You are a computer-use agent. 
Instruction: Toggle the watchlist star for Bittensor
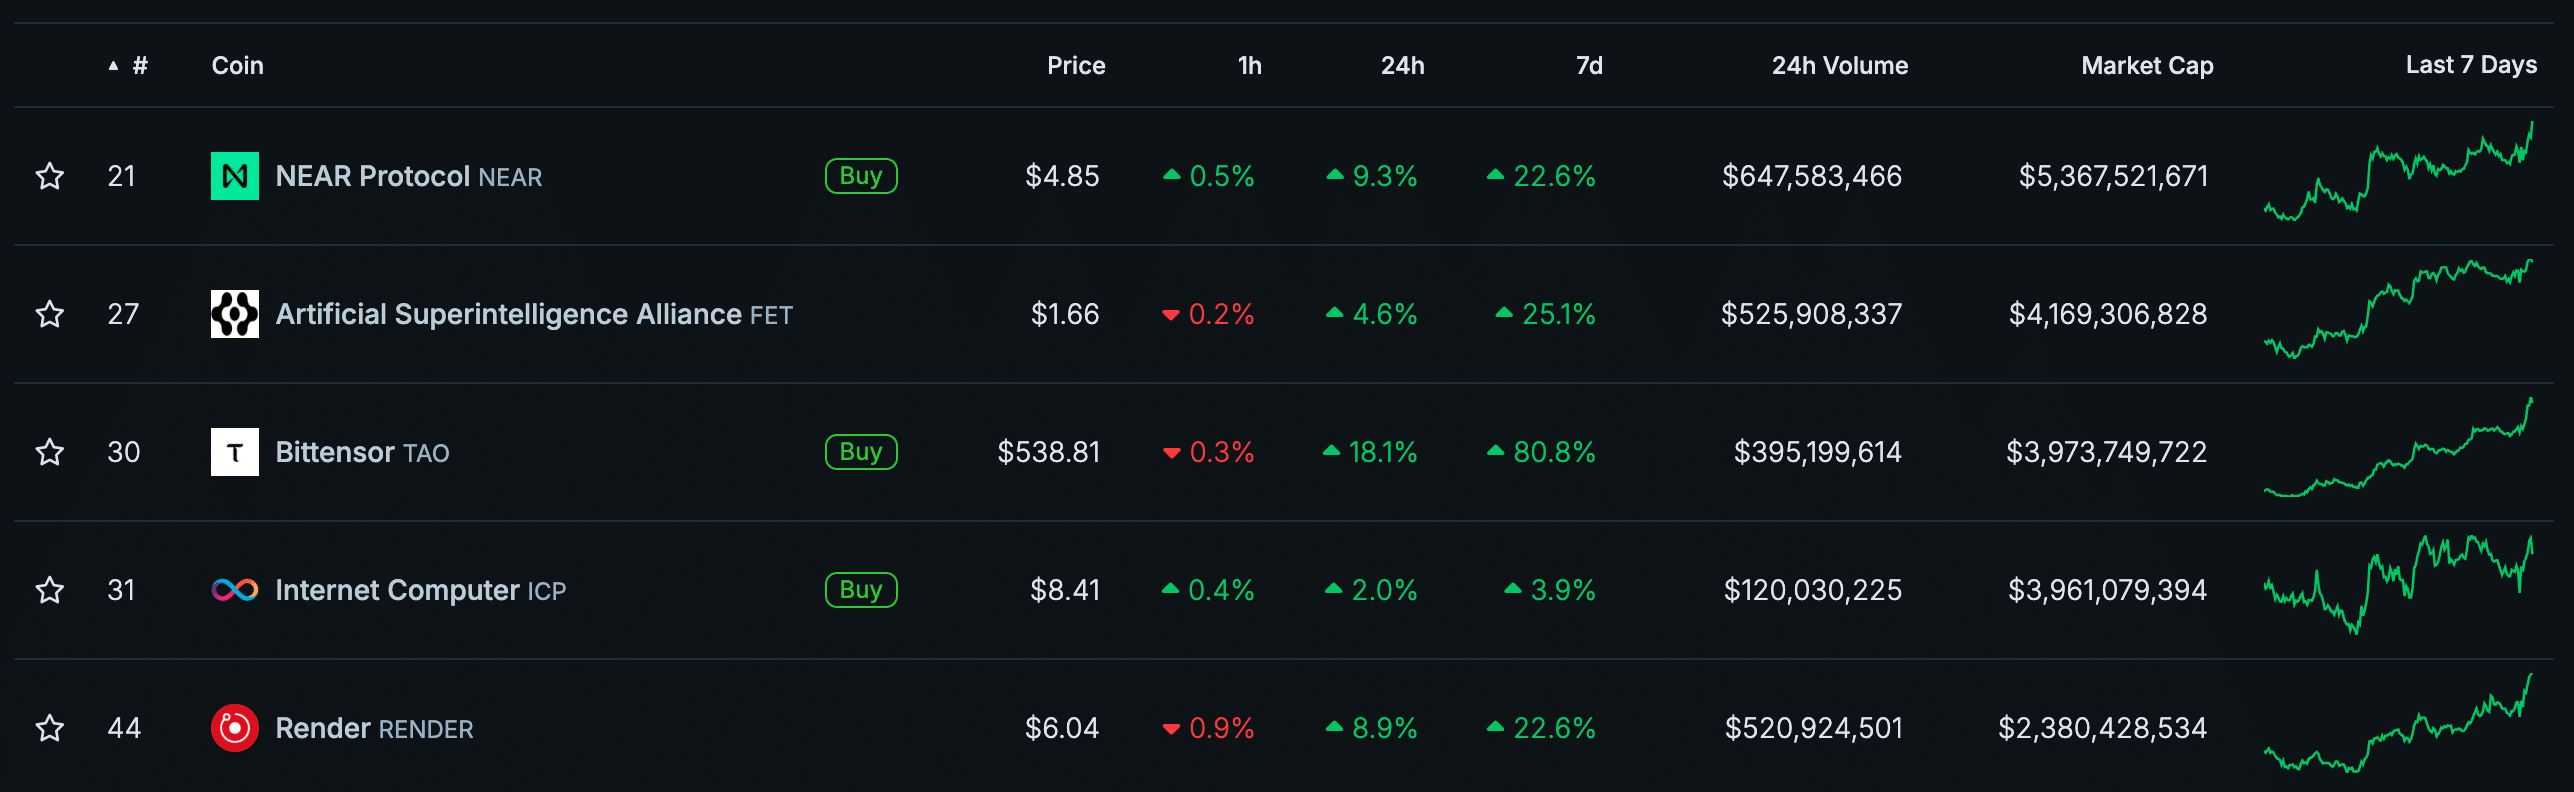point(50,452)
